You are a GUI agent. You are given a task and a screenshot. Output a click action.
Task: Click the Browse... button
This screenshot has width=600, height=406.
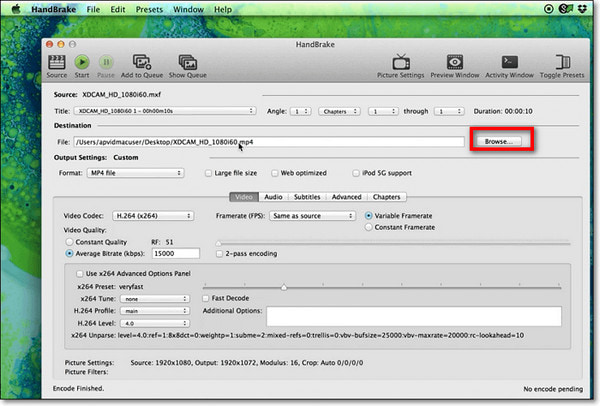coord(499,142)
